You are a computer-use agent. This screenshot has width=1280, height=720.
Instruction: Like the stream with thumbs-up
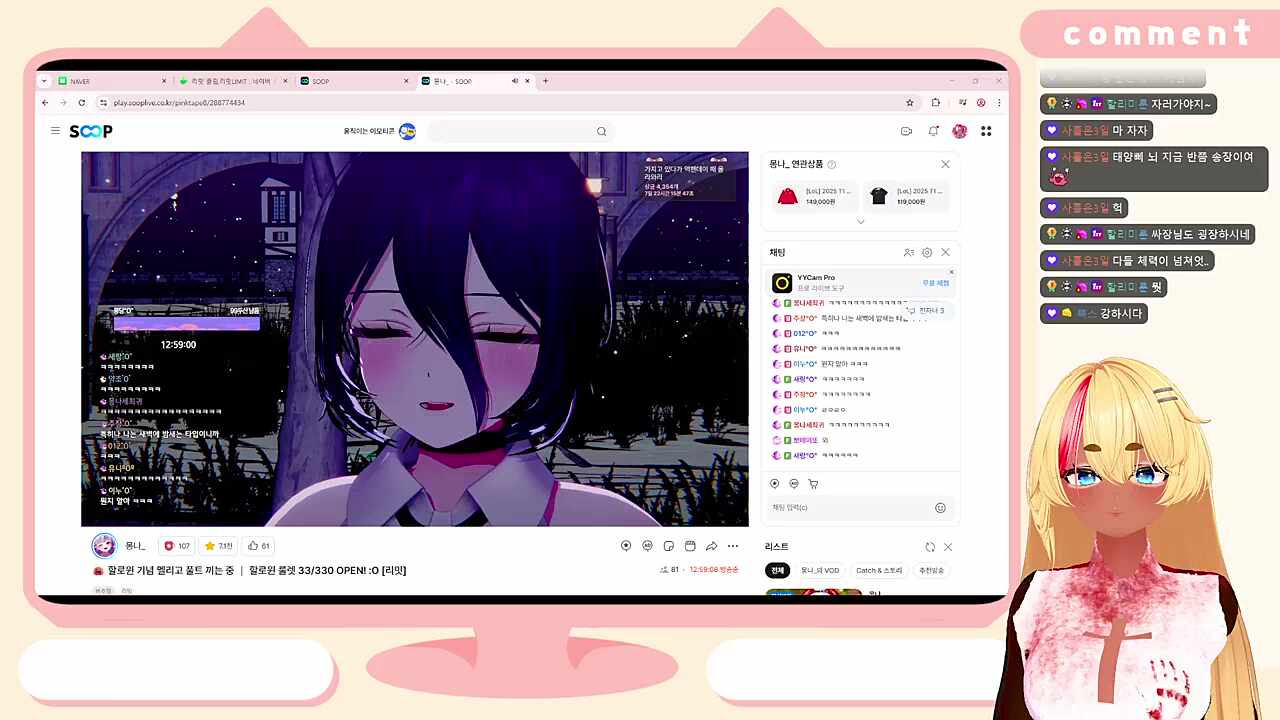coord(260,546)
